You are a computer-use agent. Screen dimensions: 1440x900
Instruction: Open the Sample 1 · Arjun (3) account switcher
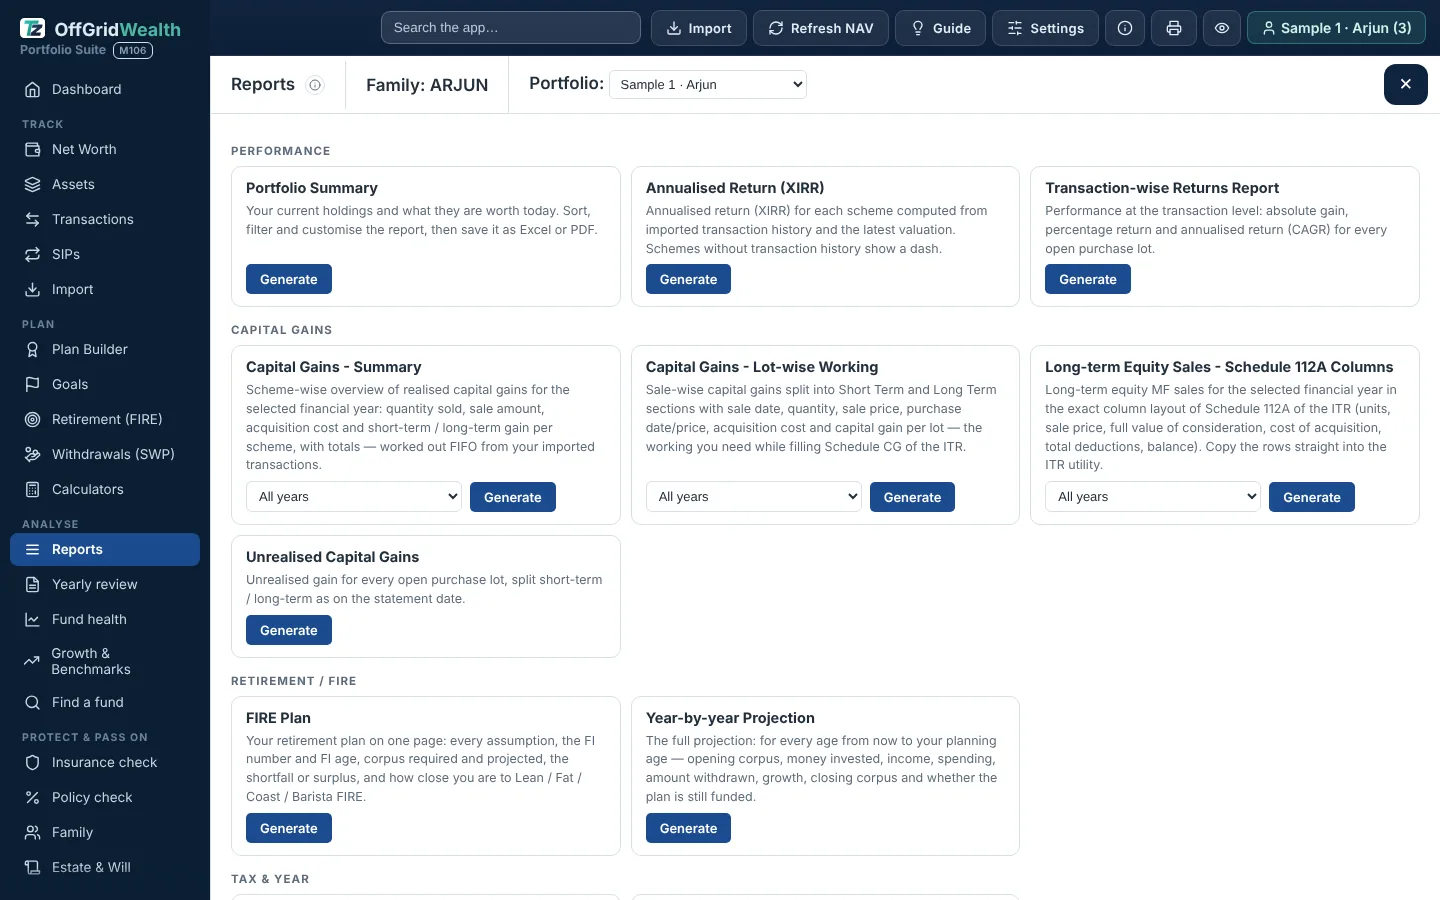tap(1336, 28)
